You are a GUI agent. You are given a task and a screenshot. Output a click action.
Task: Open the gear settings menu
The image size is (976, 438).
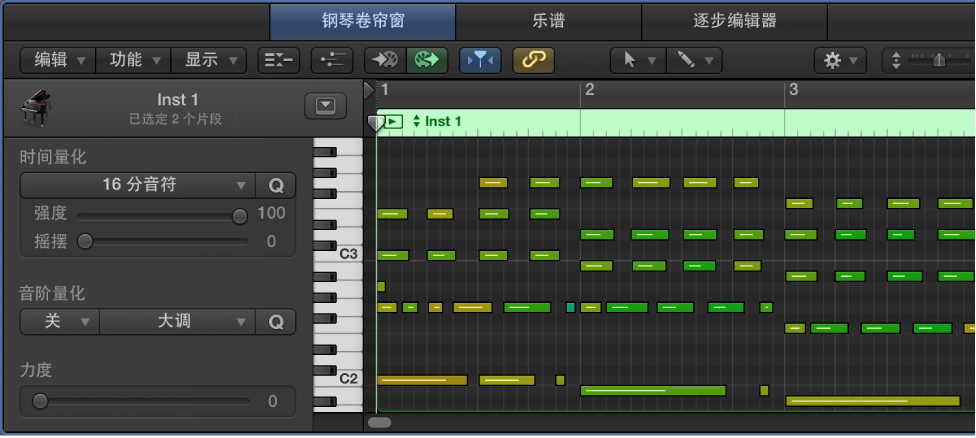[840, 60]
